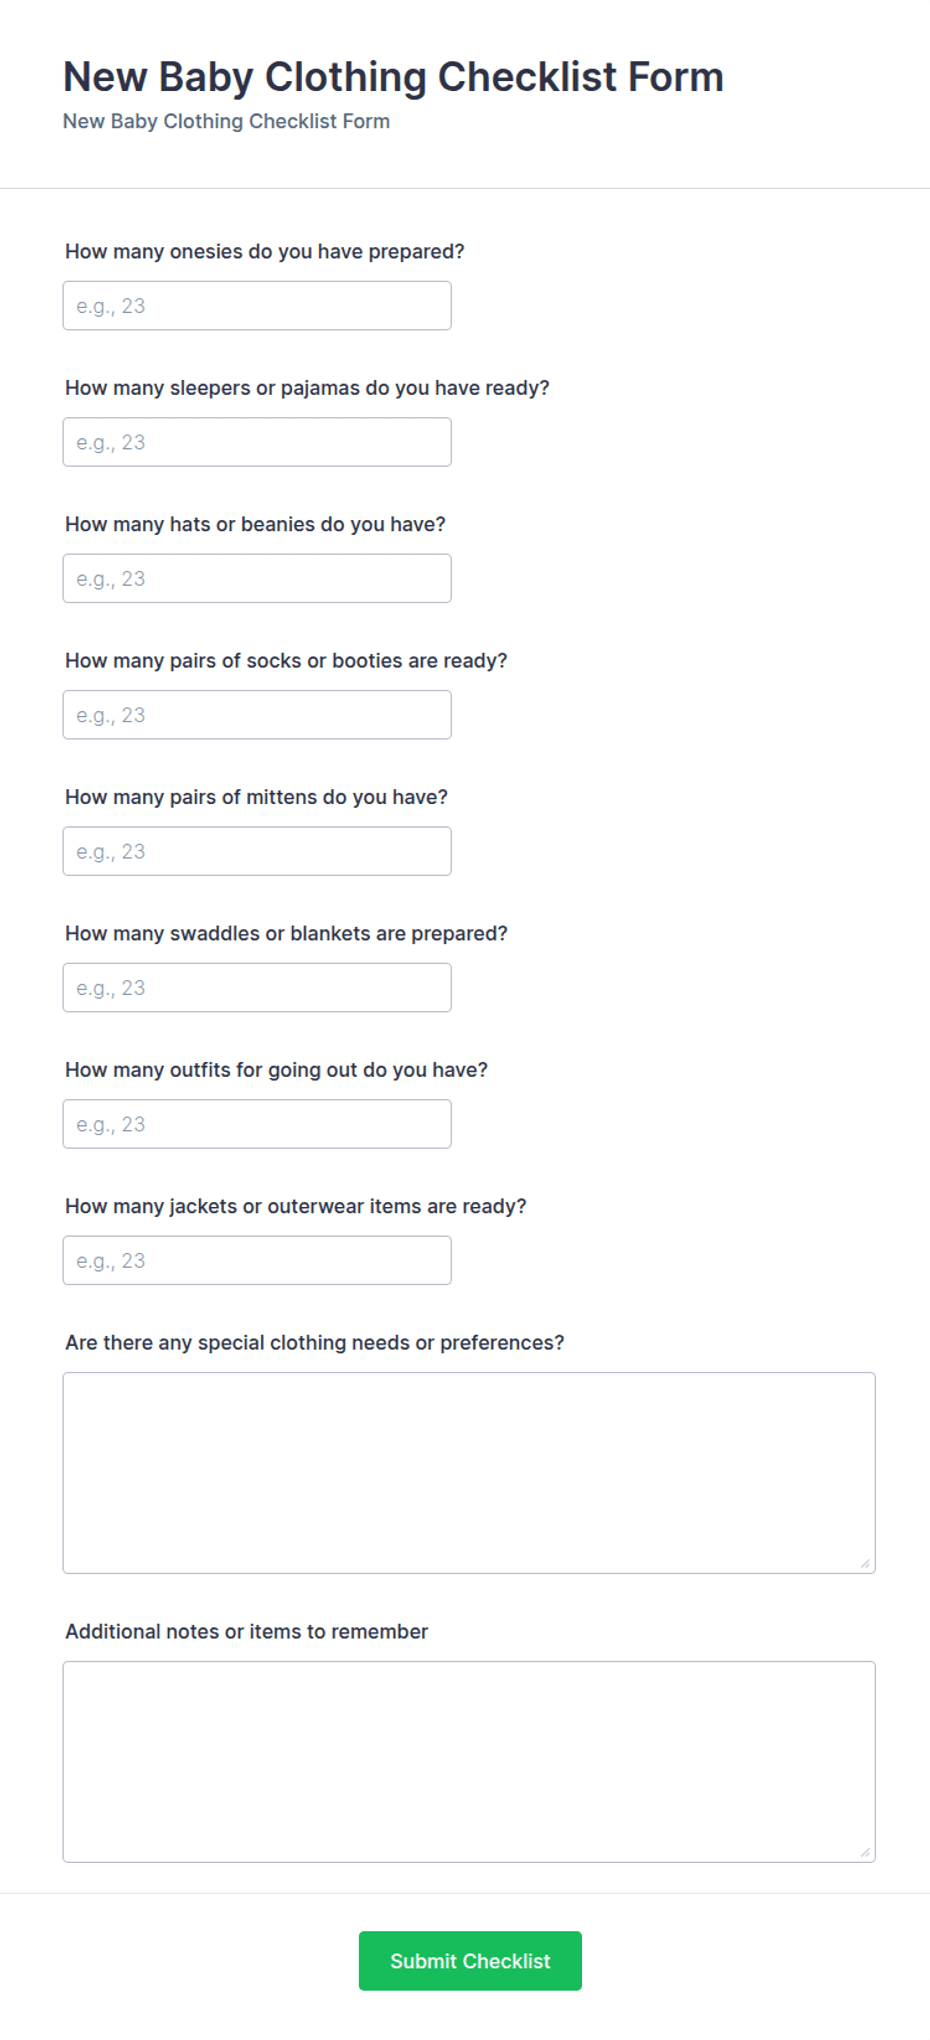Click the 'New Baby Clothing Checklist Form' heading
This screenshot has height=2040, width=930.
pos(393,77)
